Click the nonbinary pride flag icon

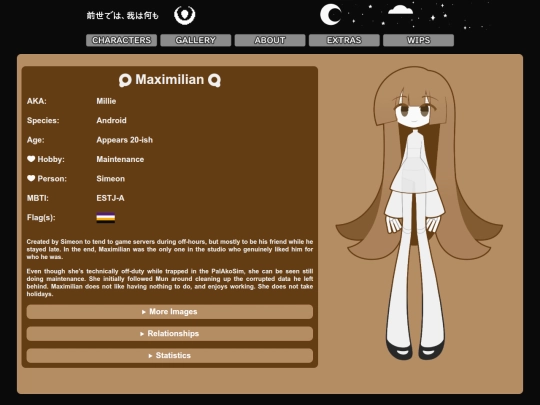[106, 218]
